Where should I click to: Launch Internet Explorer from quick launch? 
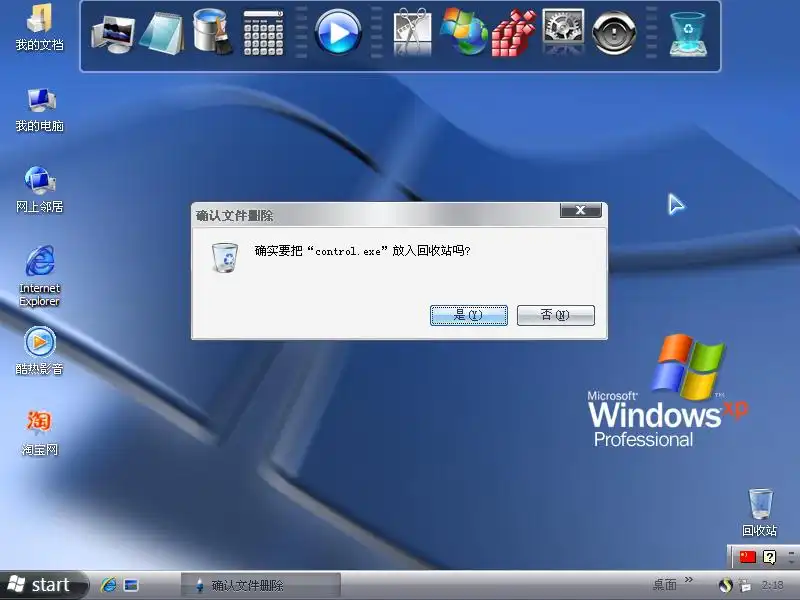coord(108,585)
